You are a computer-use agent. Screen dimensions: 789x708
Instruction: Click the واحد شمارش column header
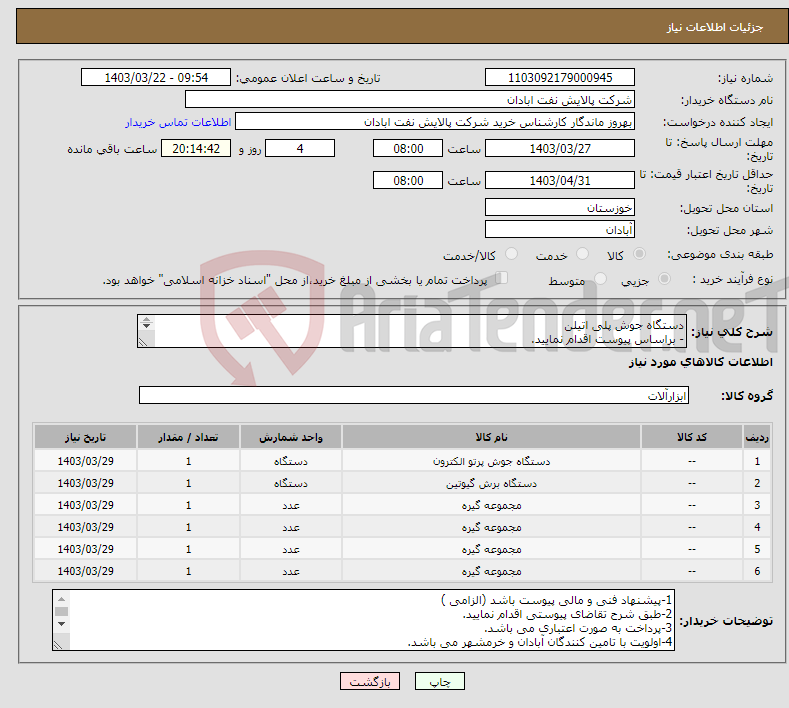pos(291,437)
